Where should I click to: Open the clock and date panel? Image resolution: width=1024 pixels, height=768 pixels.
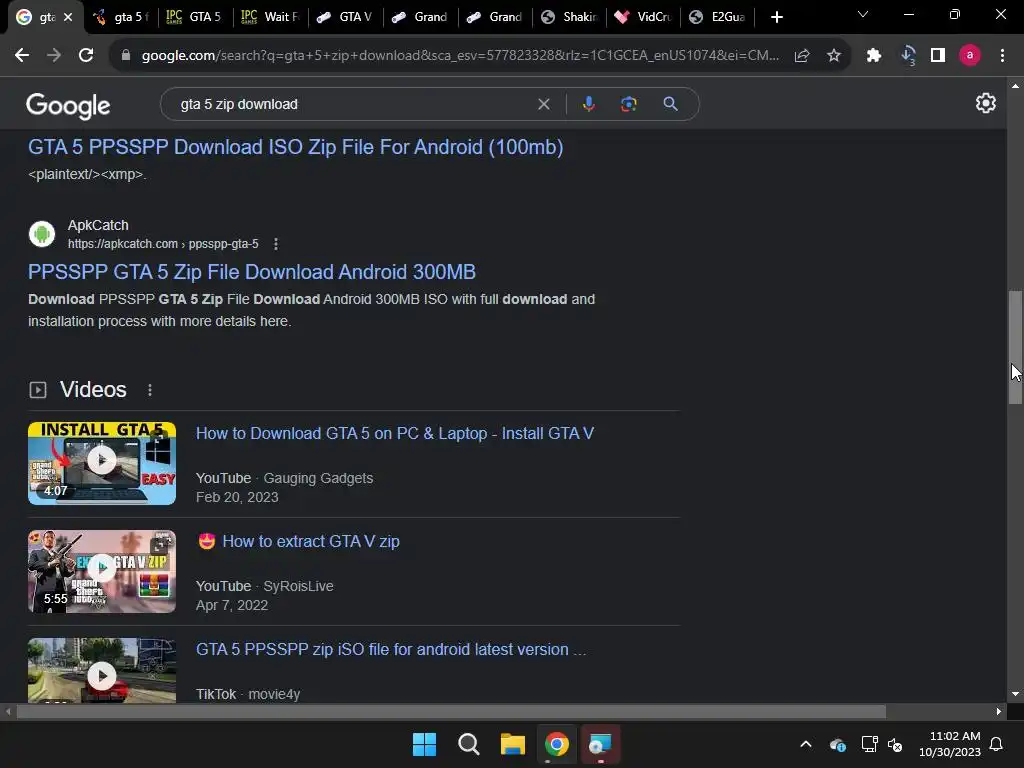point(950,744)
